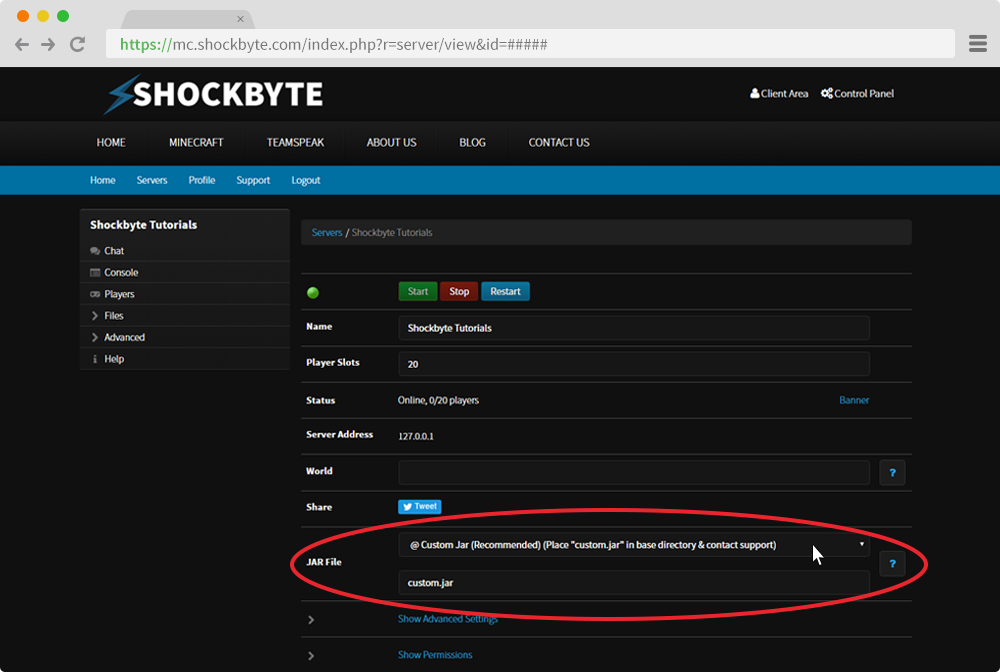Open Chat in sidebar
The width and height of the screenshot is (1000, 672).
[185, 251]
